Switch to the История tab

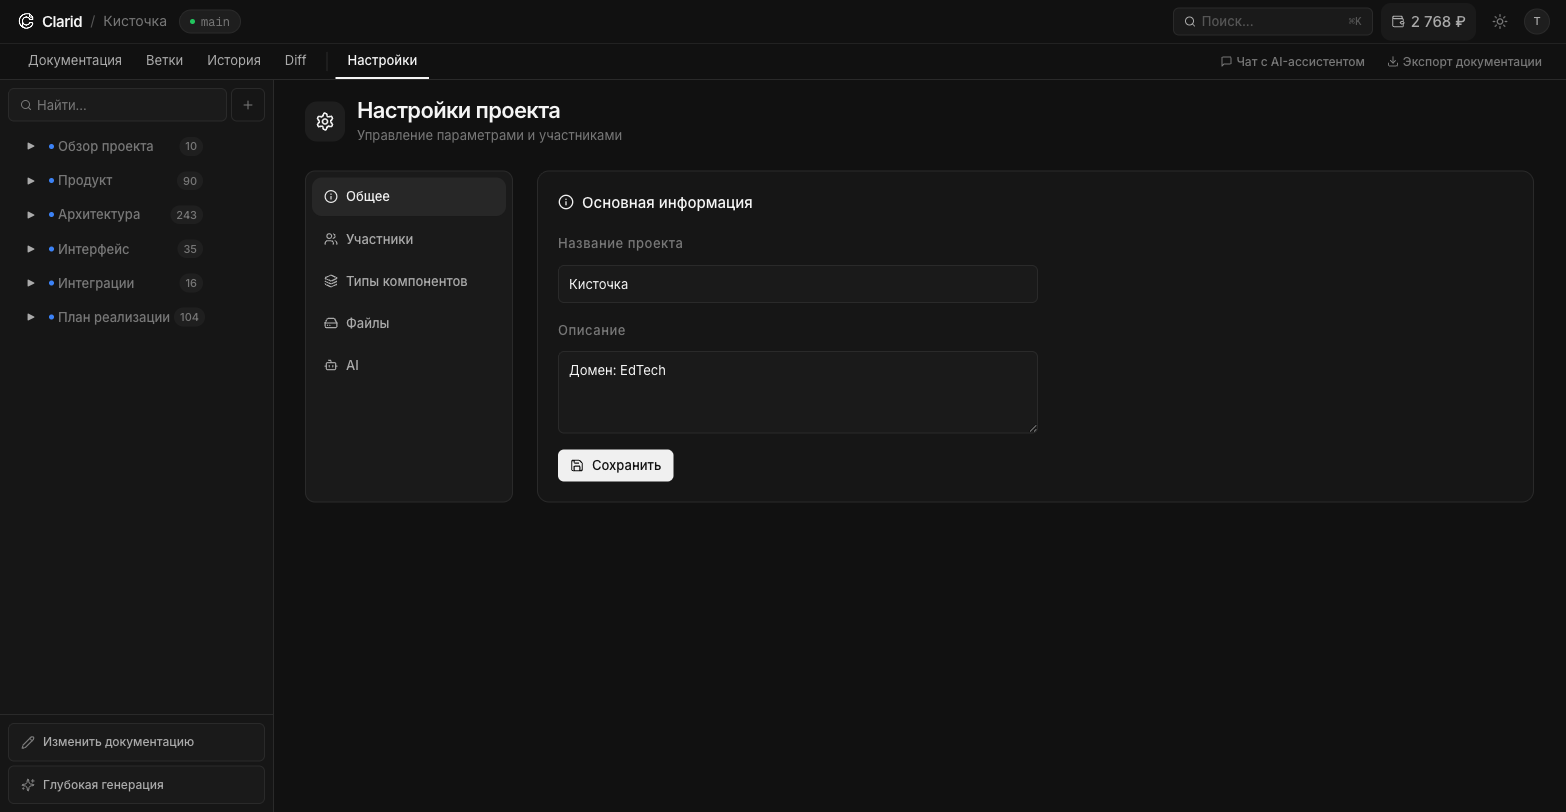(233, 60)
